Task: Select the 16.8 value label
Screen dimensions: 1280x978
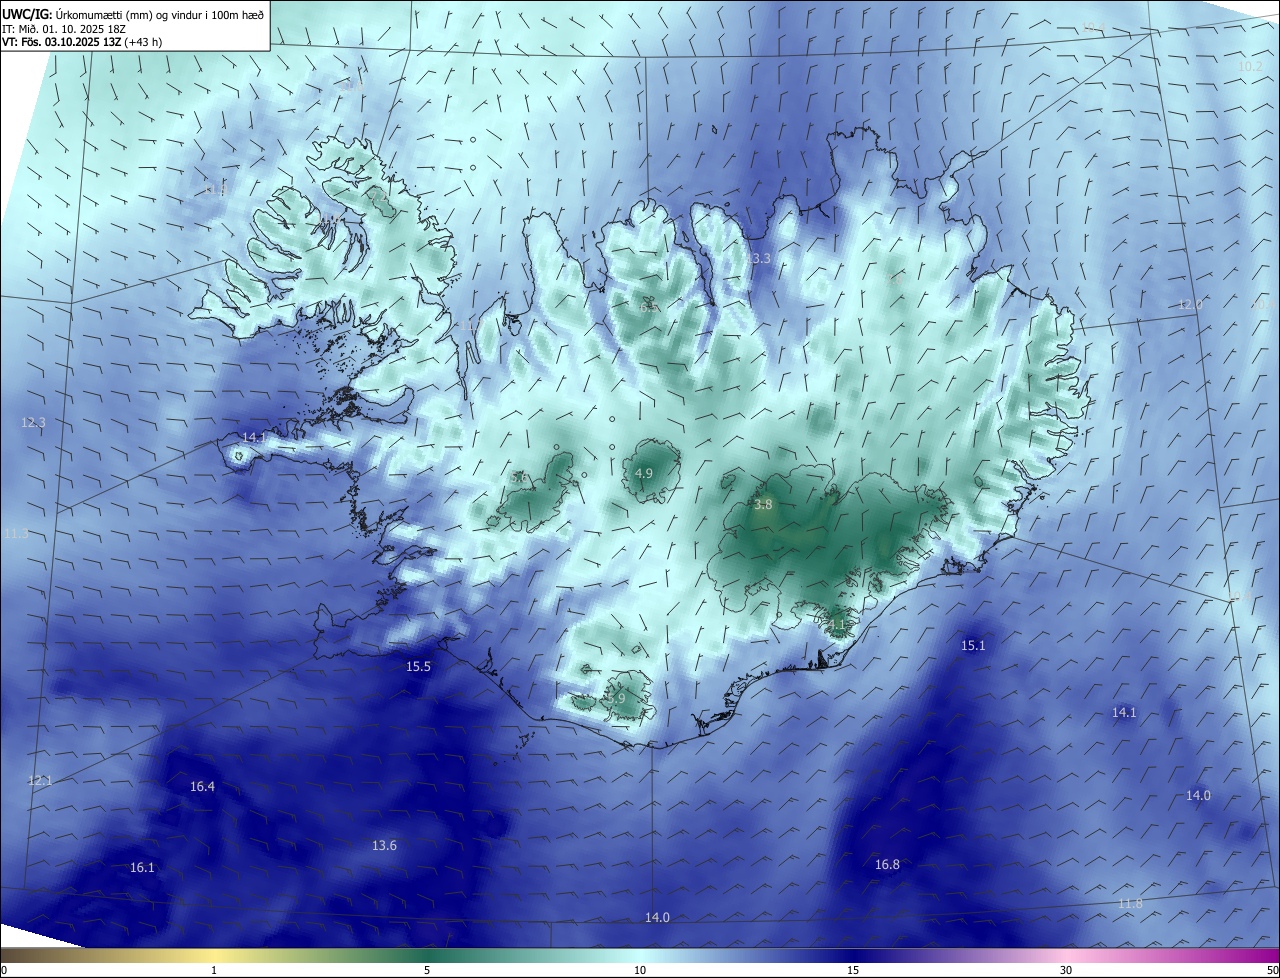Action: [887, 865]
